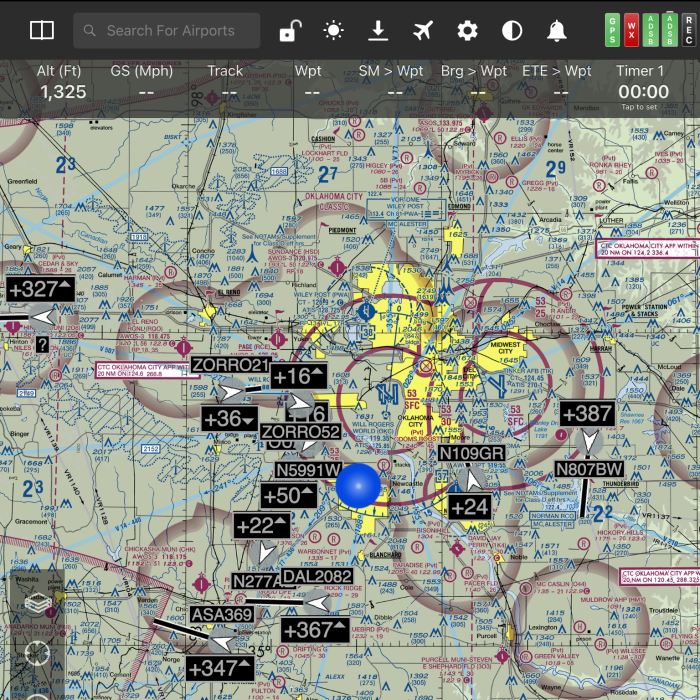Select the ZORRO52 traffic label

pyautogui.click(x=300, y=432)
